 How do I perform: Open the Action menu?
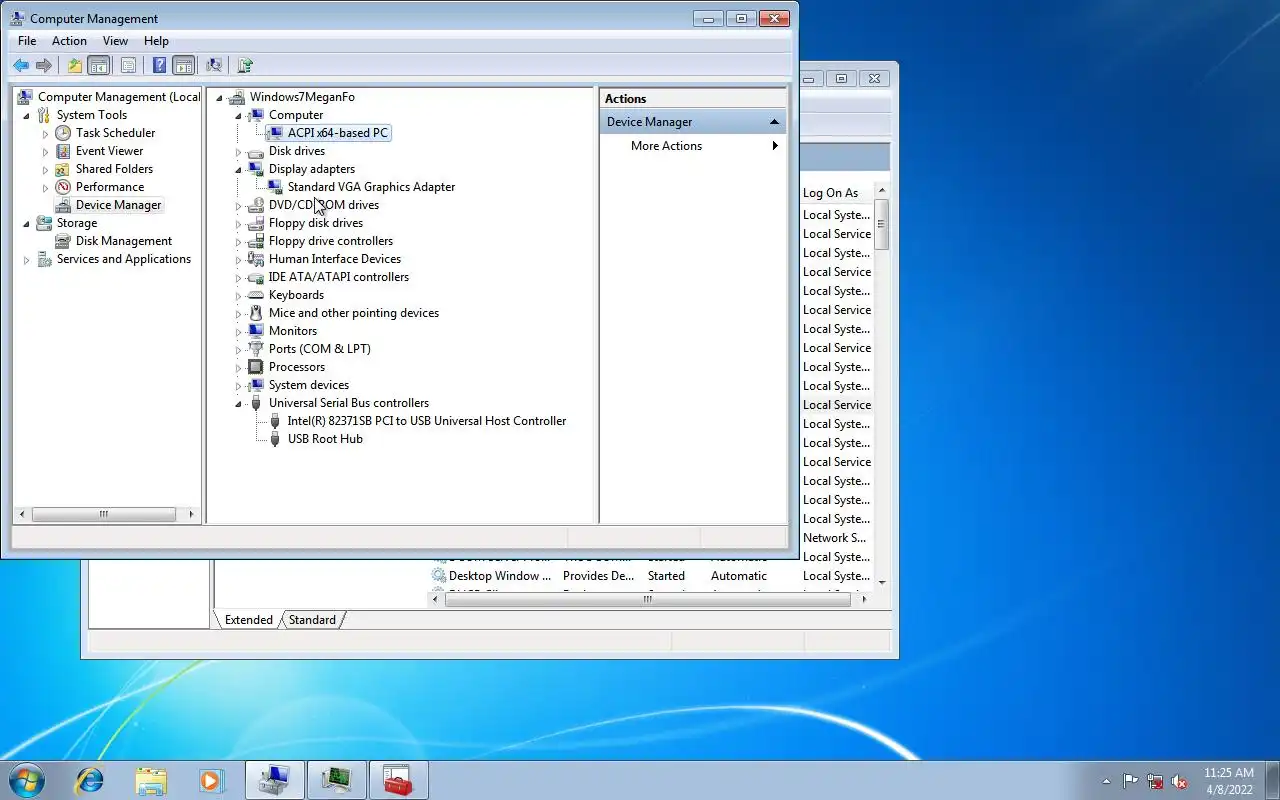[x=69, y=41]
